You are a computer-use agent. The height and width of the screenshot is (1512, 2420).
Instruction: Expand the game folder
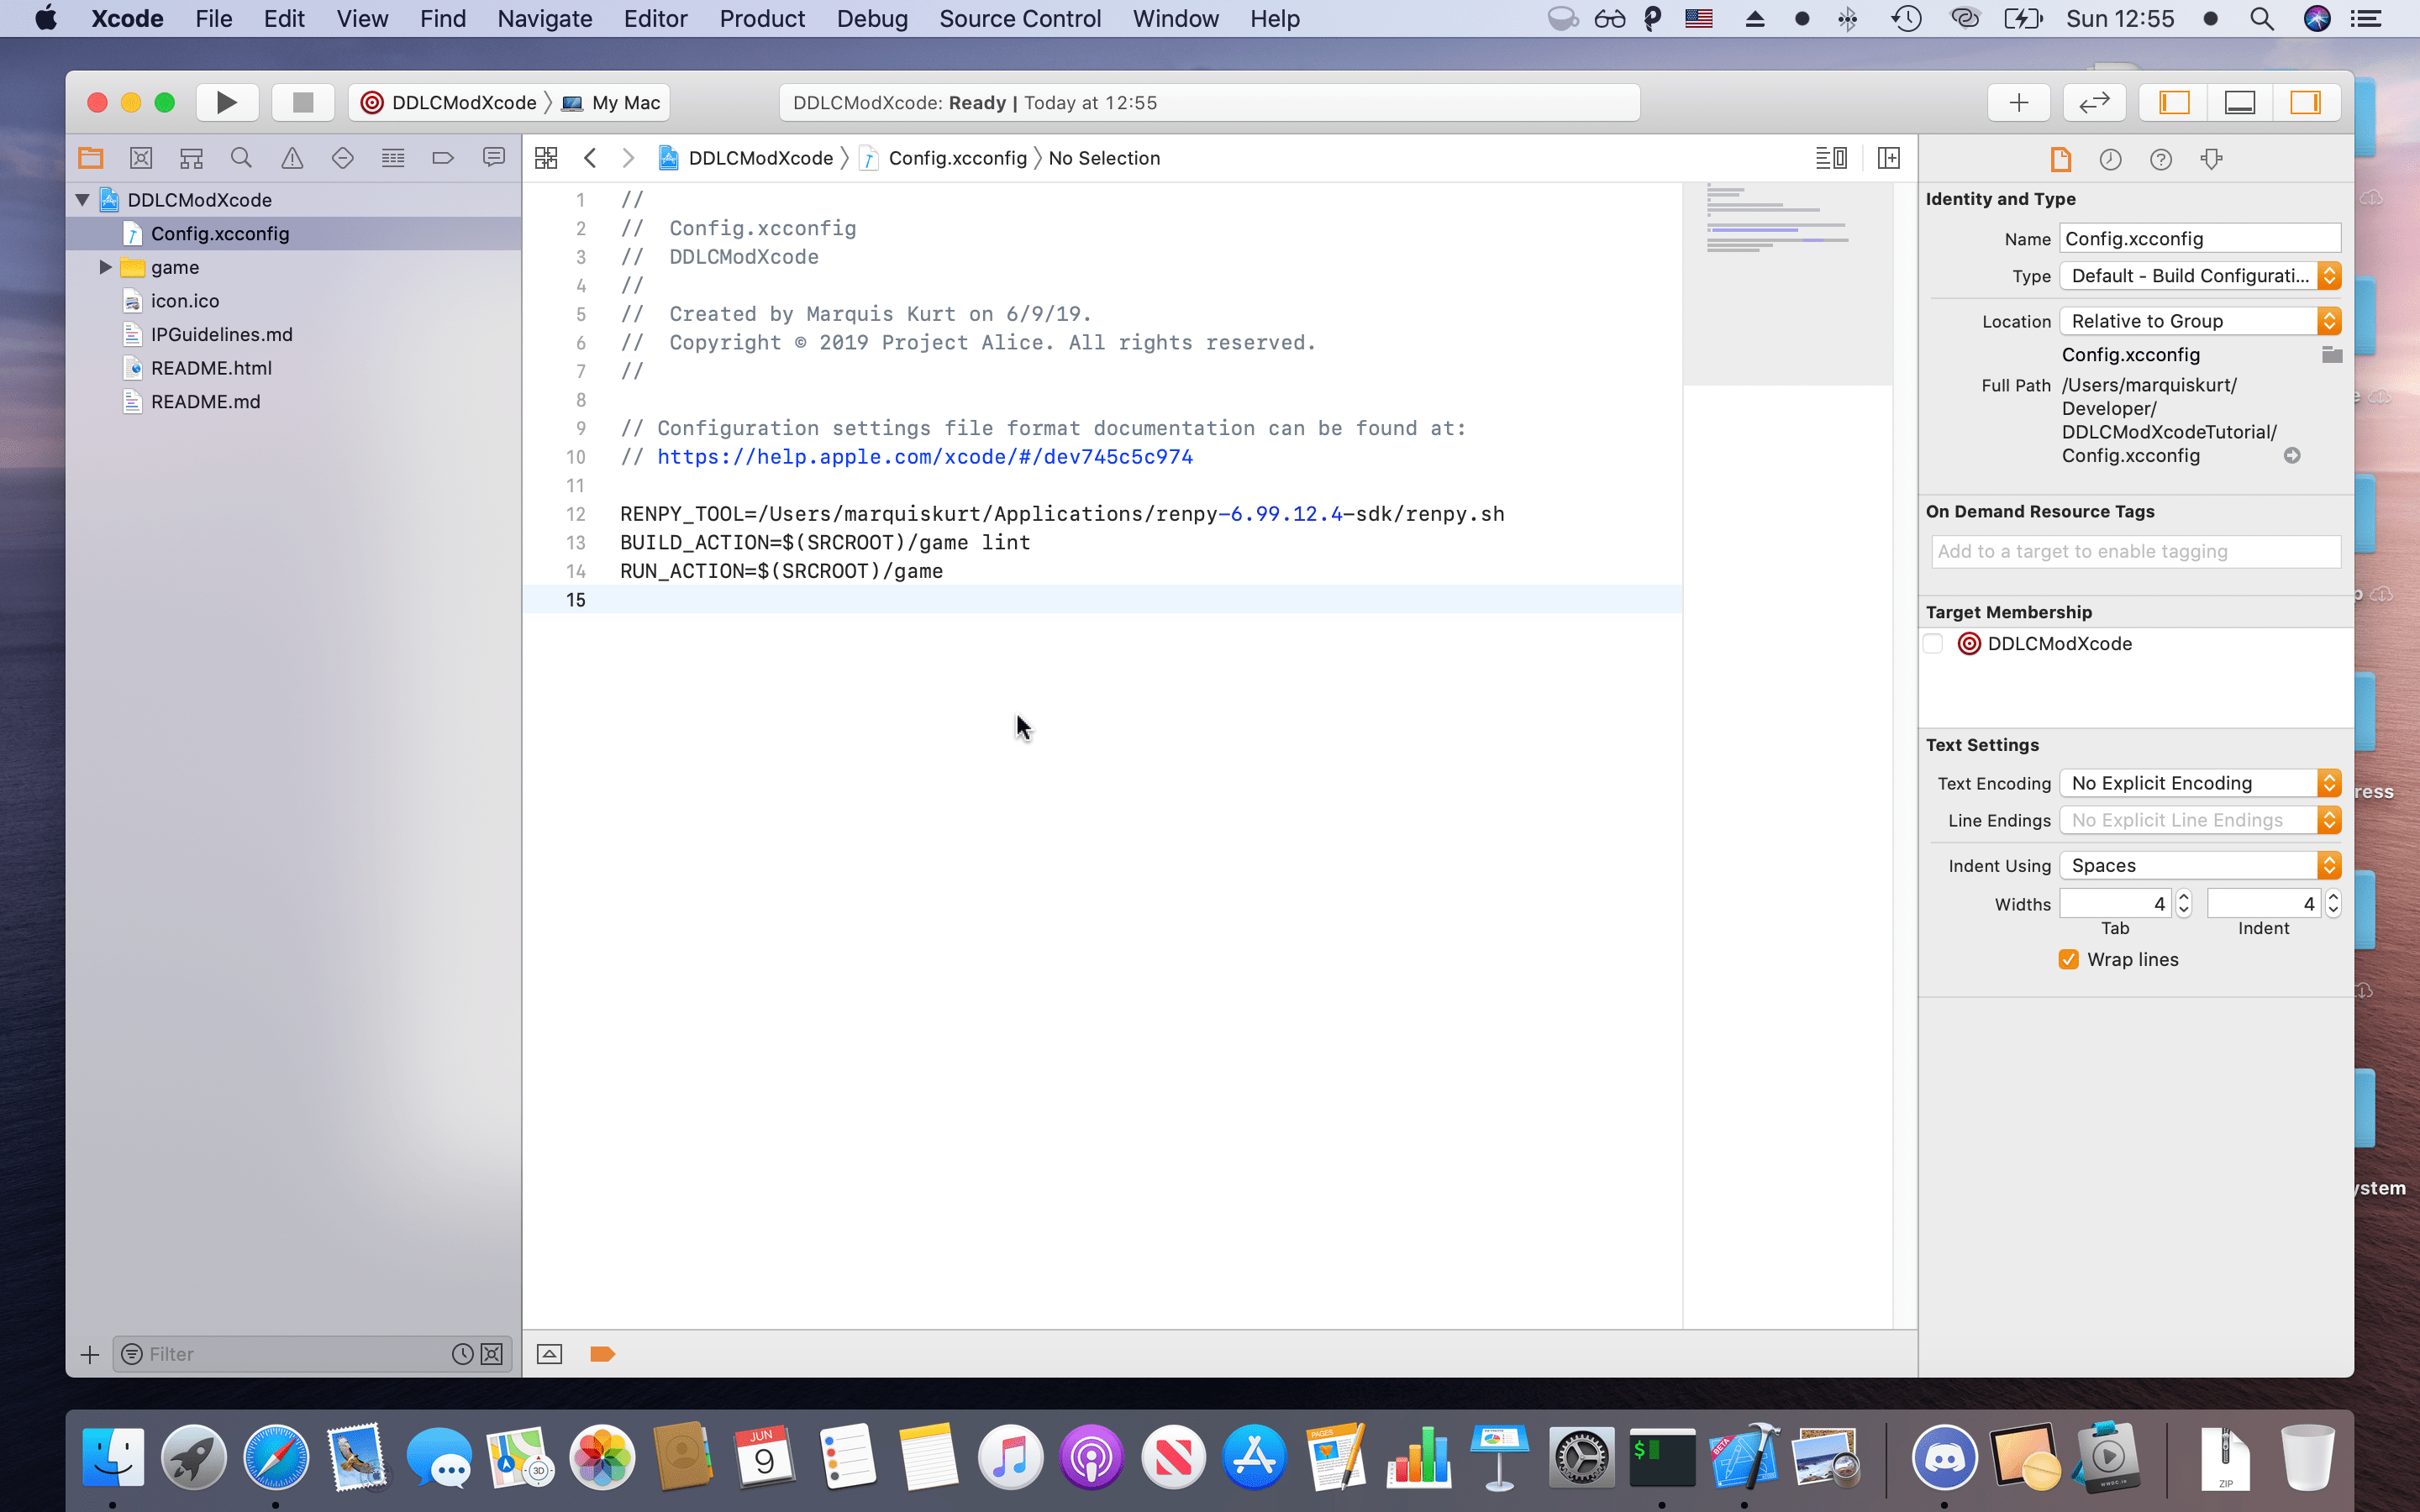click(x=105, y=267)
